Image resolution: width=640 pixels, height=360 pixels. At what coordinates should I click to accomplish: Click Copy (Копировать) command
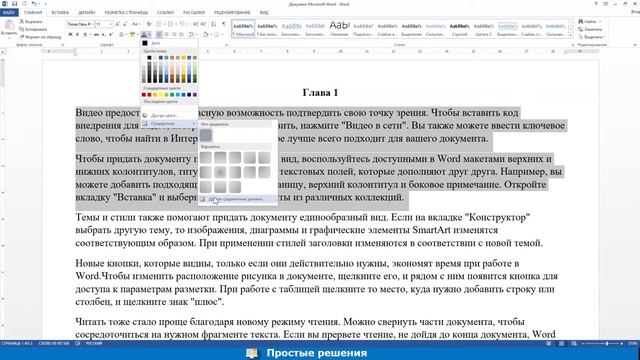coord(33,29)
